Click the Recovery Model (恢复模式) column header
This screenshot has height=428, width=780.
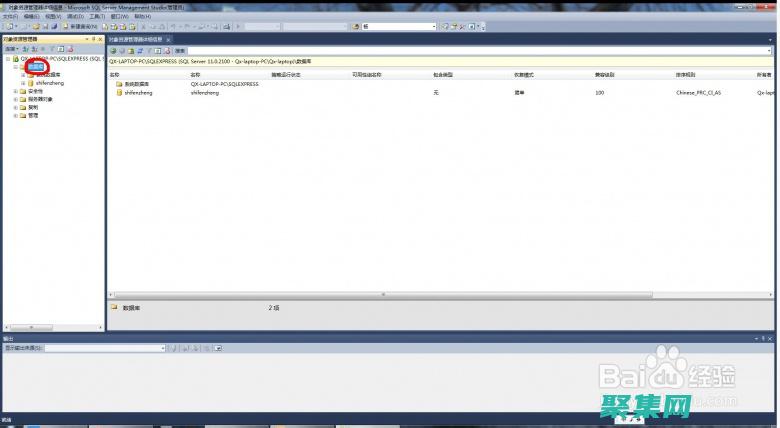click(524, 74)
